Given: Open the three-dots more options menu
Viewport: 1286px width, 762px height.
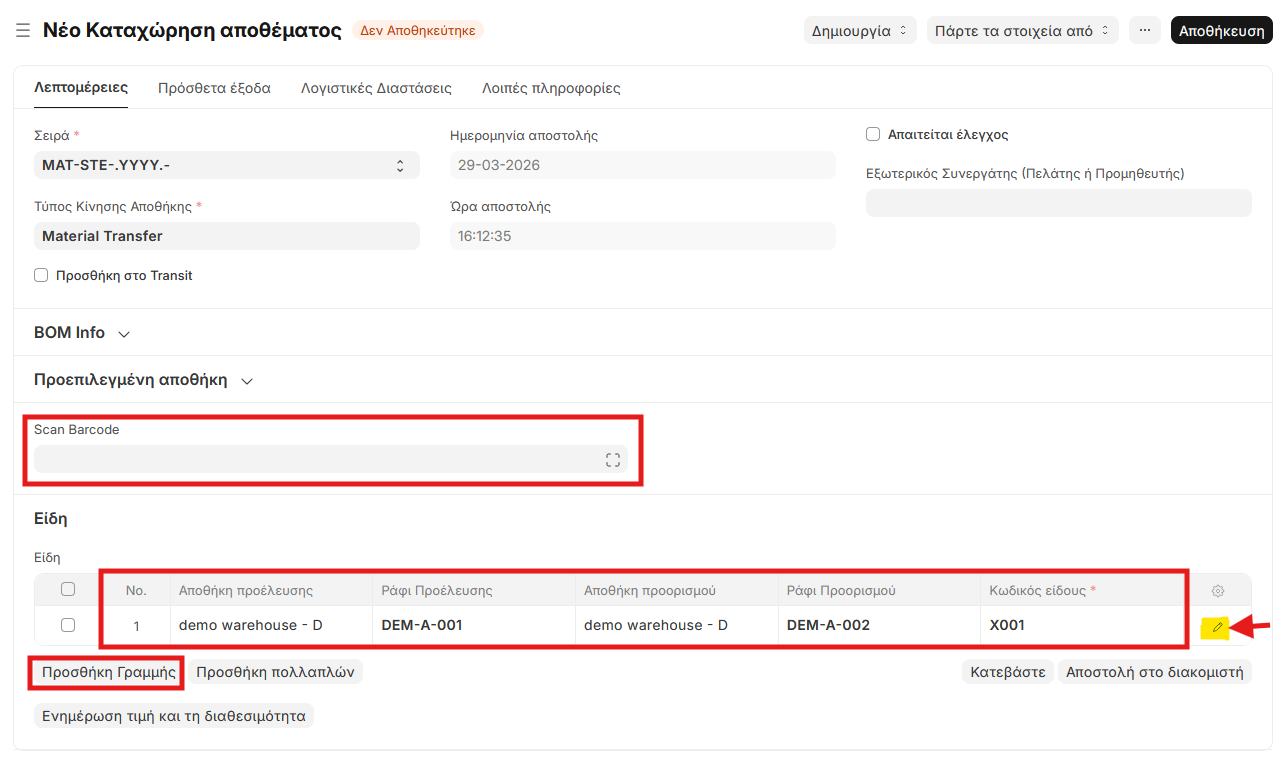Looking at the screenshot, I should (1145, 30).
